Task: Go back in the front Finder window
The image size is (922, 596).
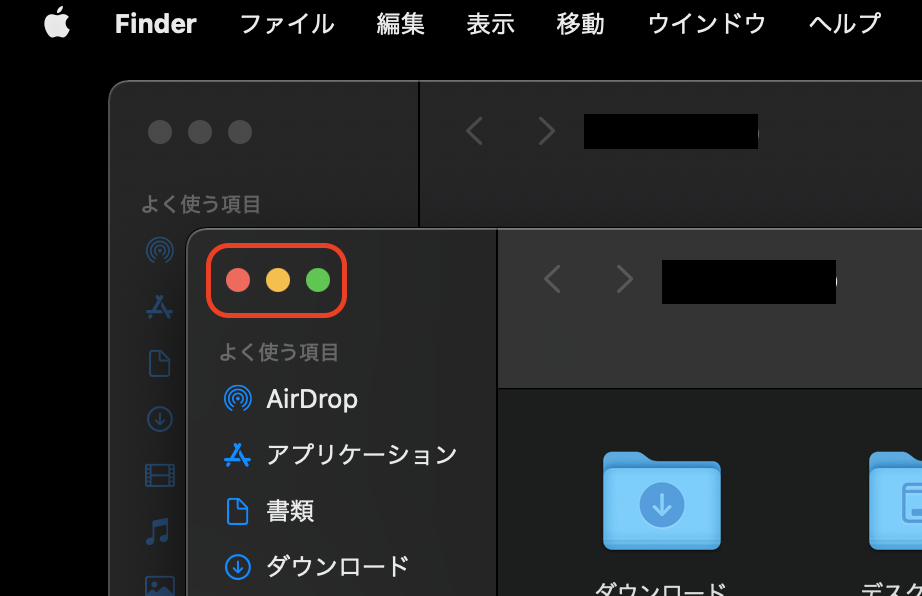Action: tap(552, 279)
